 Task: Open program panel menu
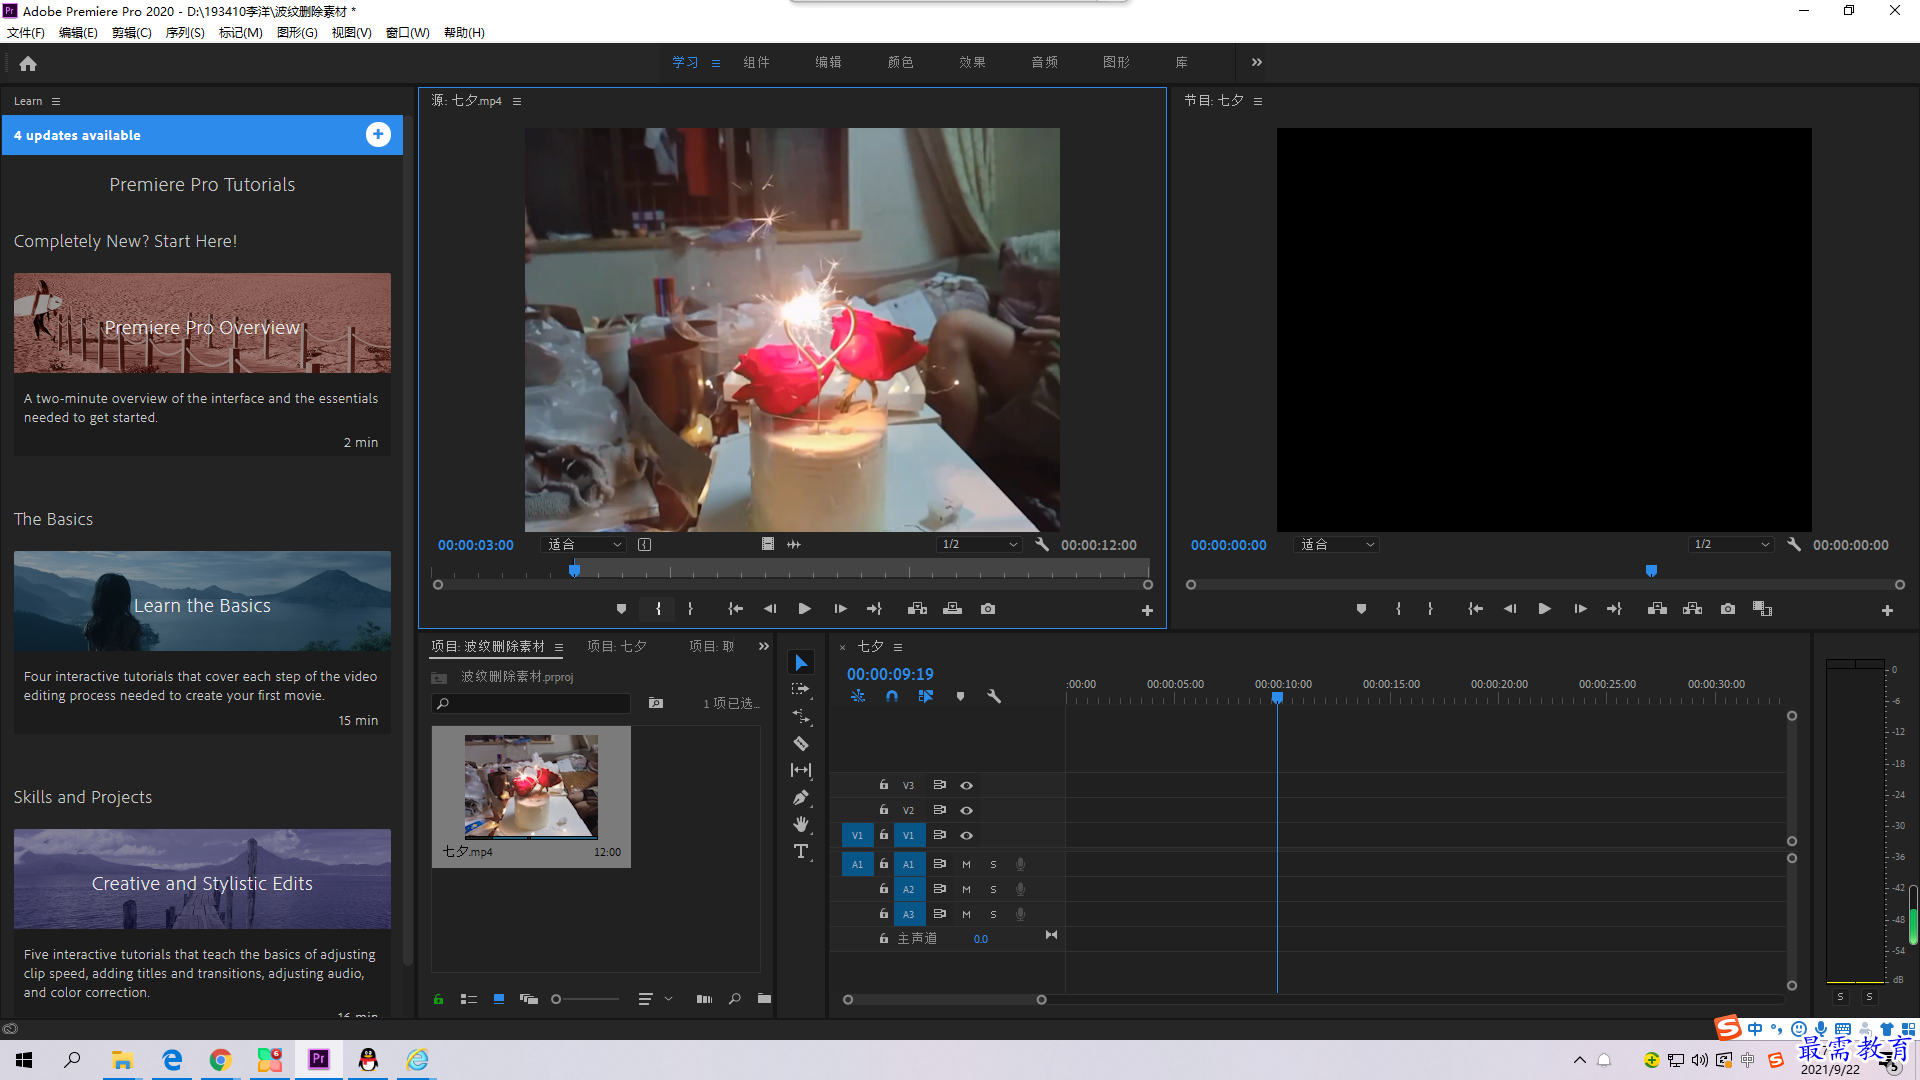click(1258, 101)
